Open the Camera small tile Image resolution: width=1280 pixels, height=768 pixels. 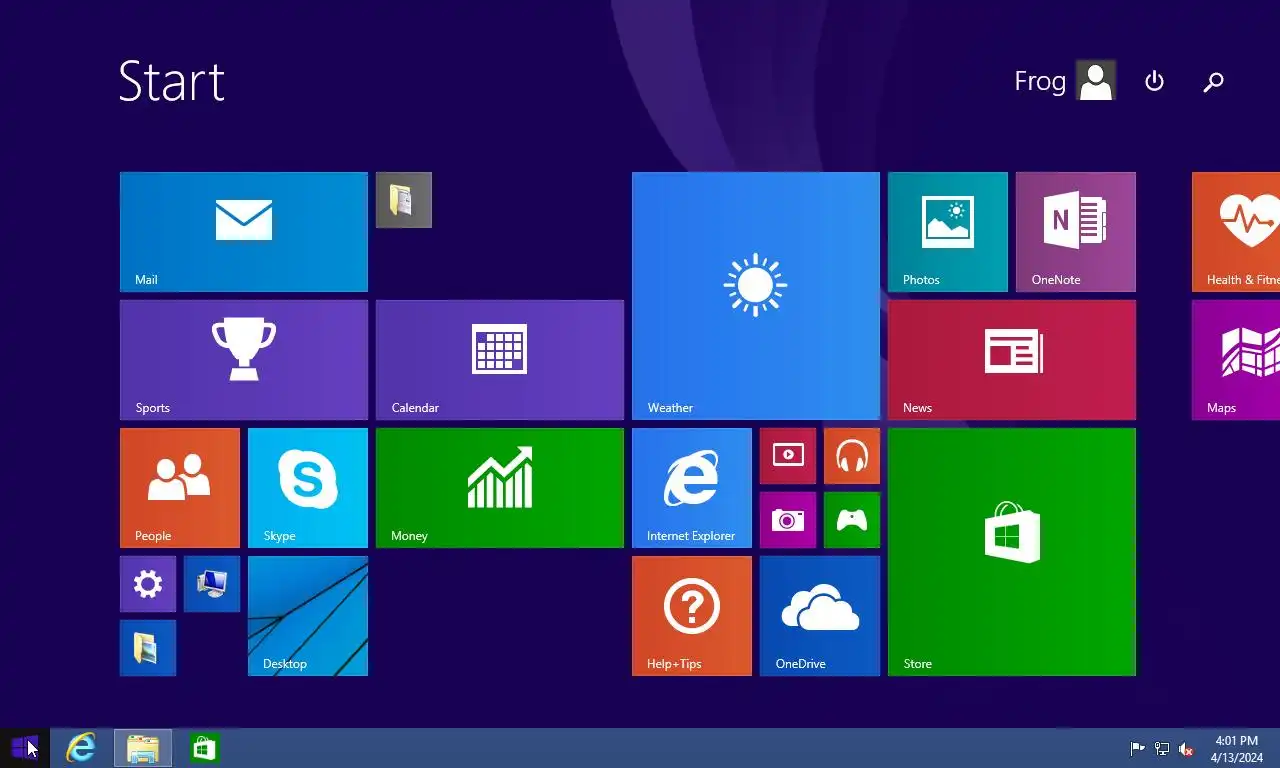[788, 520]
